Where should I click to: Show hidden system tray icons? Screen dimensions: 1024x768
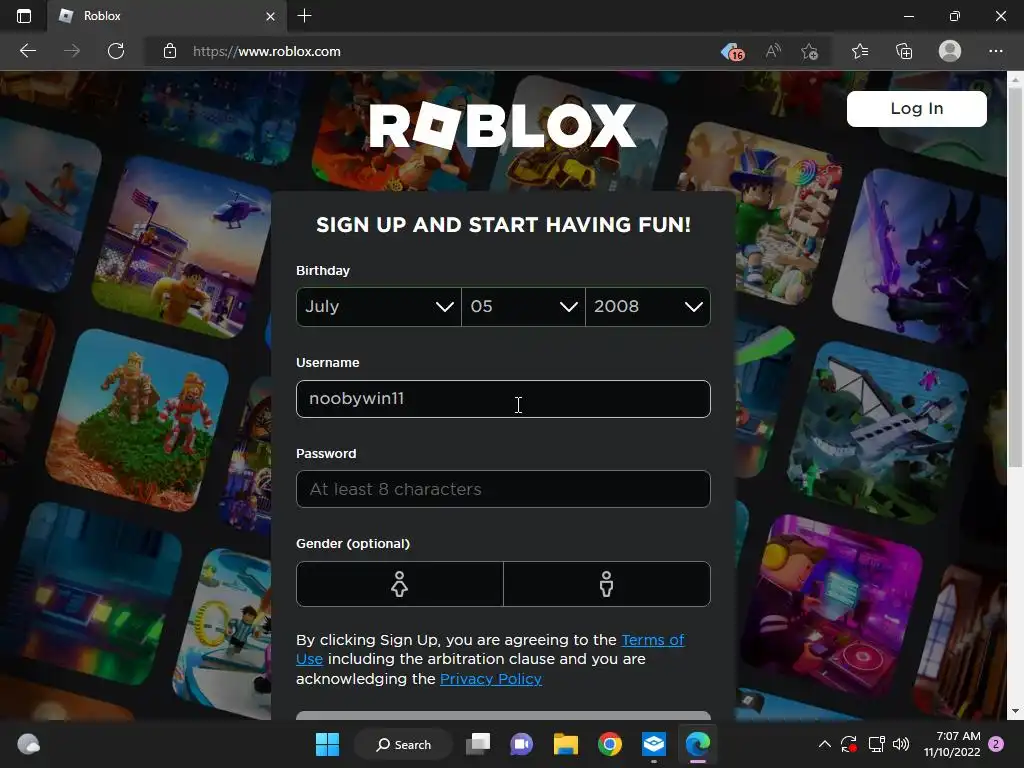[825, 744]
